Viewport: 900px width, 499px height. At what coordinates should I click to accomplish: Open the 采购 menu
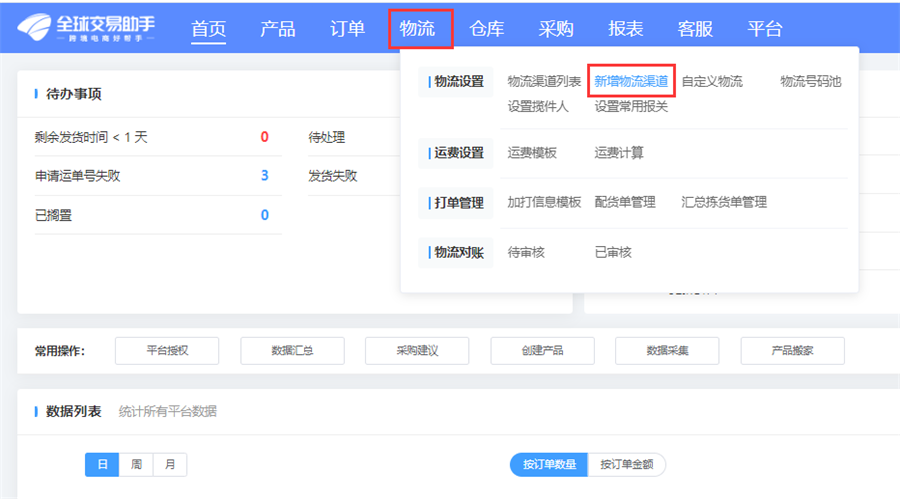pos(556,28)
